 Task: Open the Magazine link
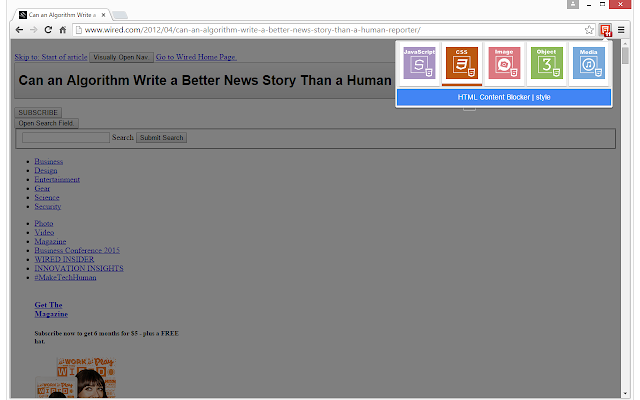50,241
